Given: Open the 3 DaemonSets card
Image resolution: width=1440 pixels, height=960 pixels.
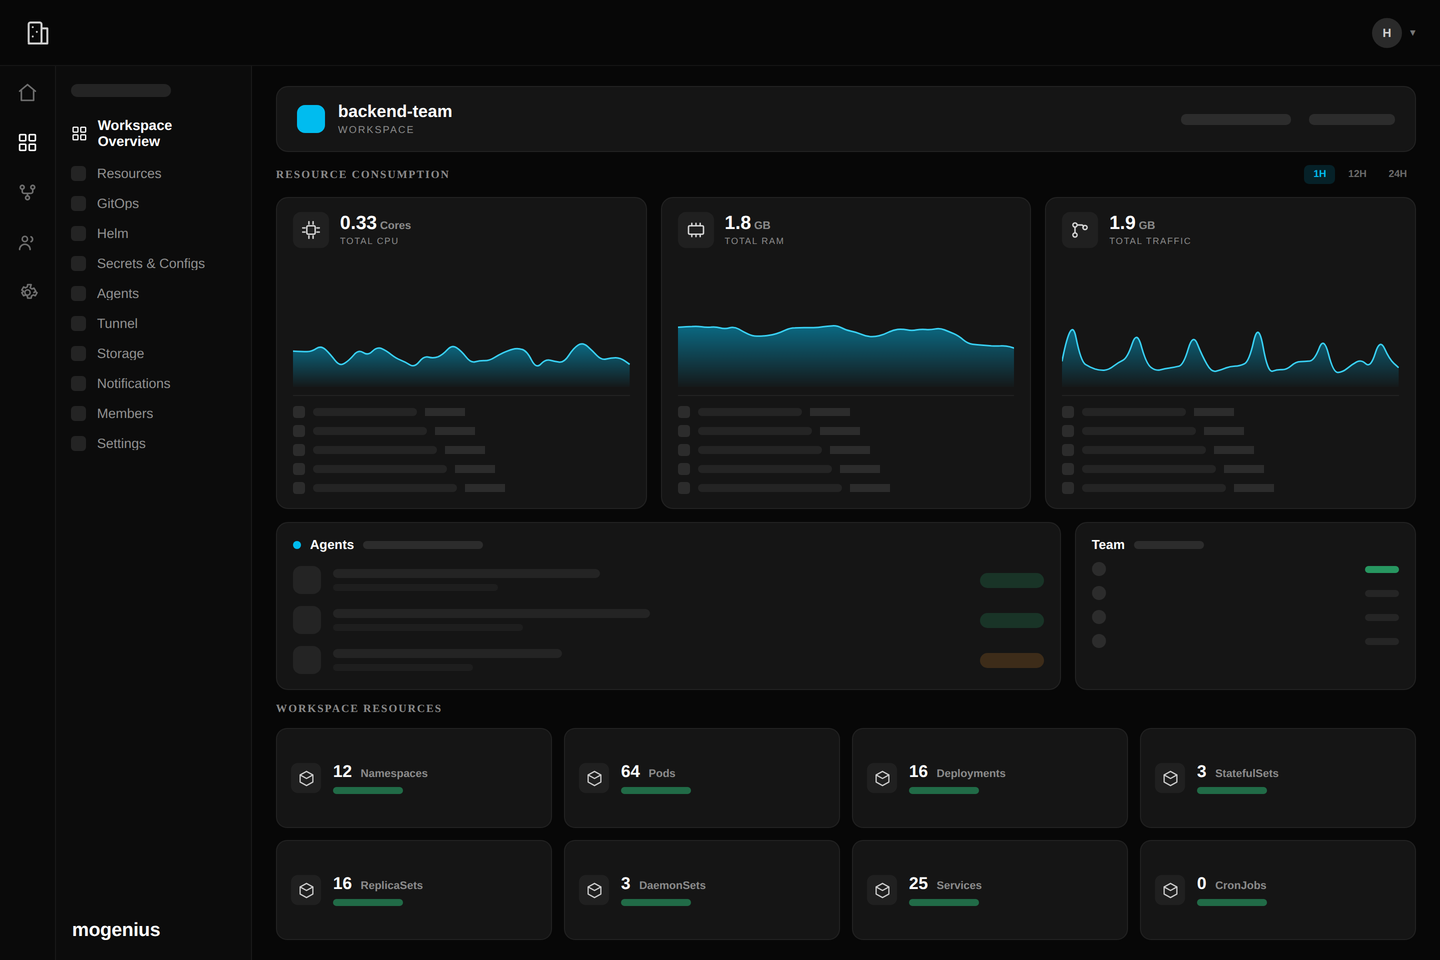Looking at the screenshot, I should click(702, 890).
